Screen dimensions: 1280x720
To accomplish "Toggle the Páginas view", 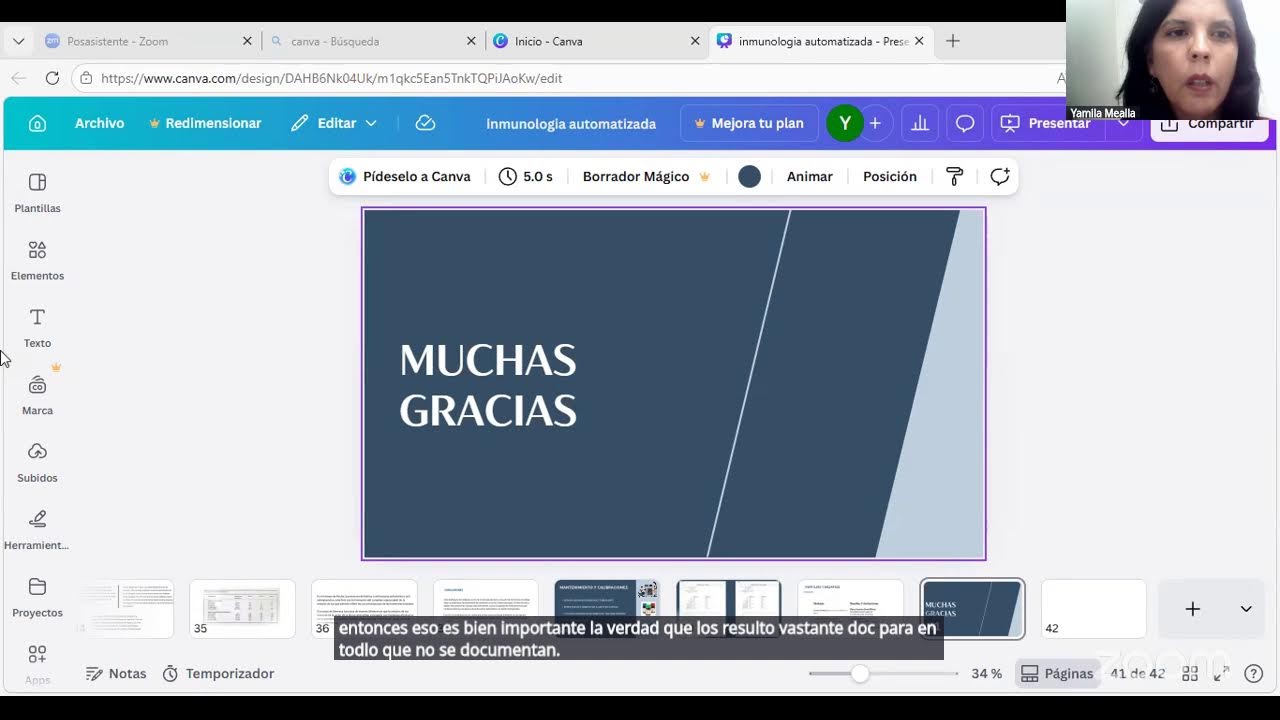I will (x=1057, y=674).
